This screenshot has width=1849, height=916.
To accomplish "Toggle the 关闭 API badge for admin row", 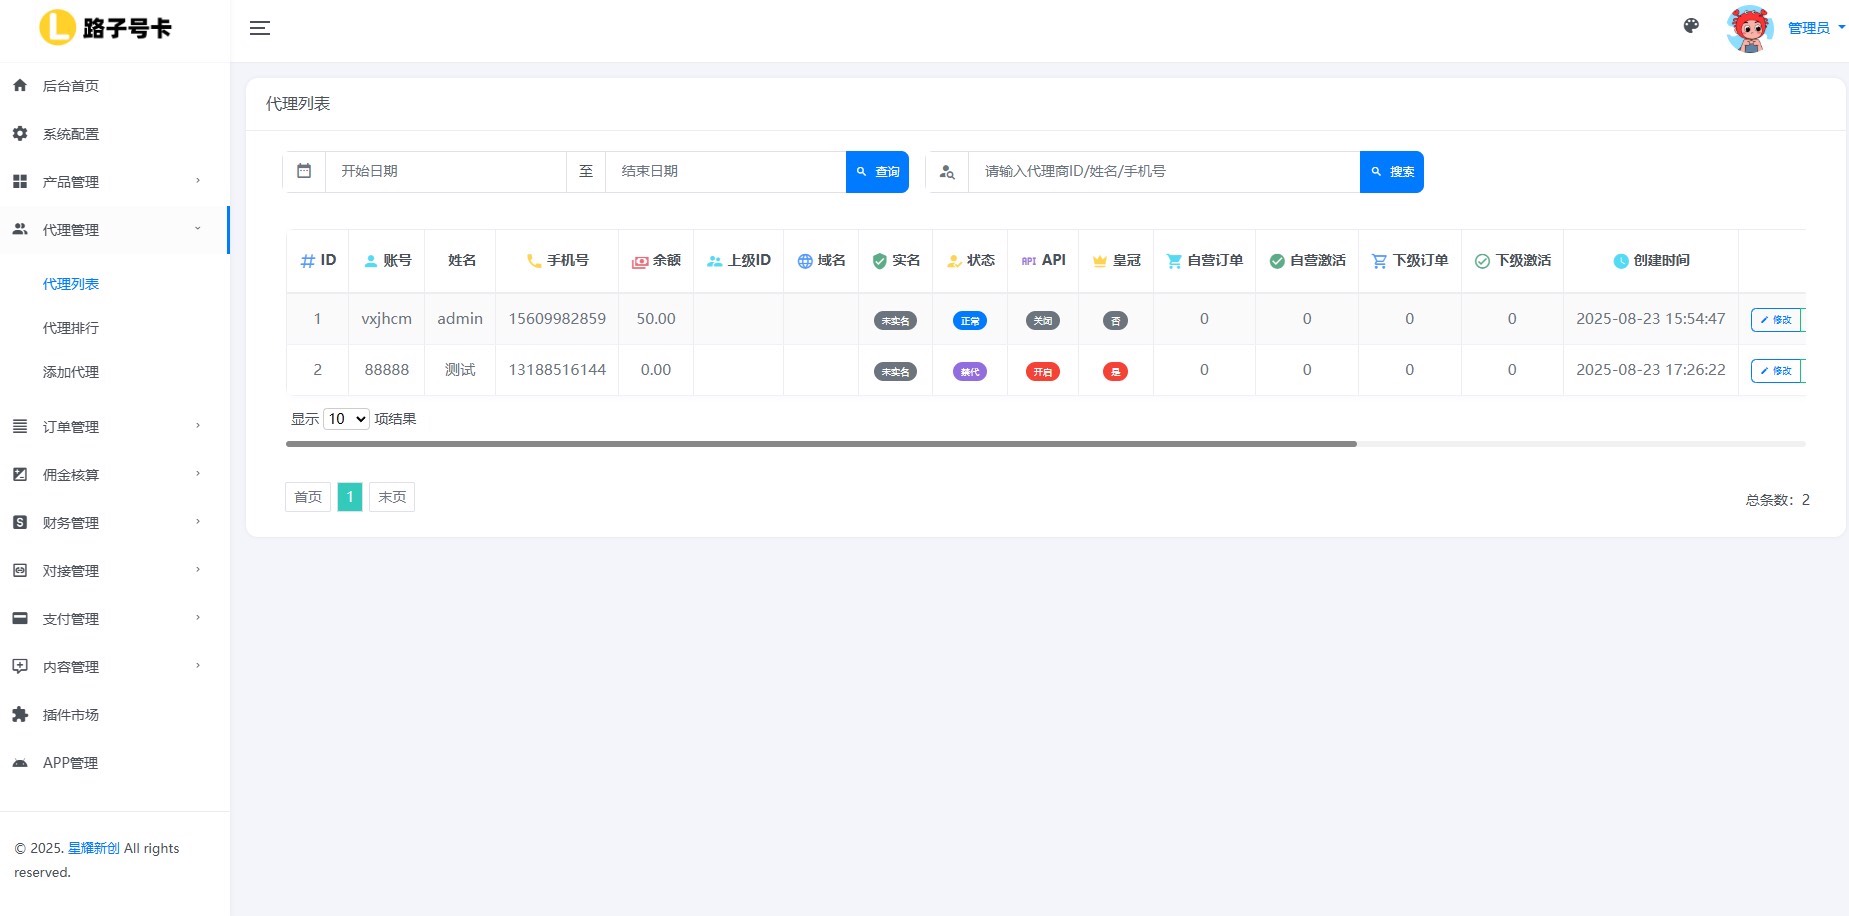I will tap(1042, 320).
